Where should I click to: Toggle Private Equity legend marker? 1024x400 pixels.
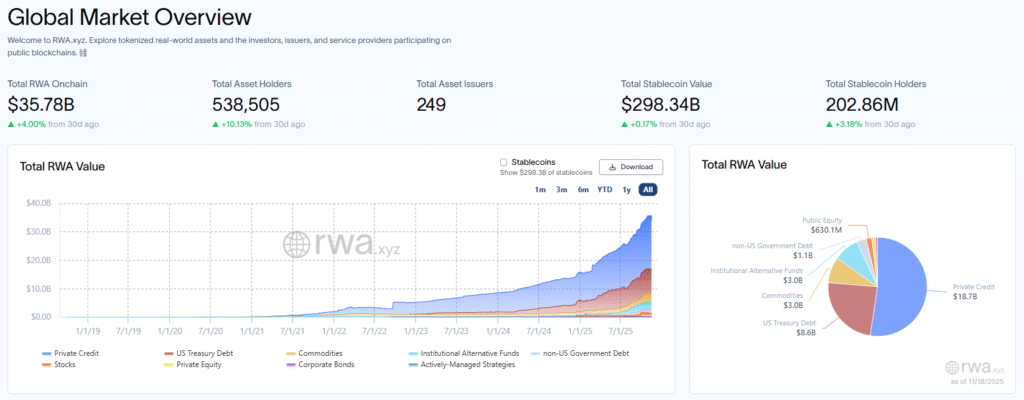169,365
